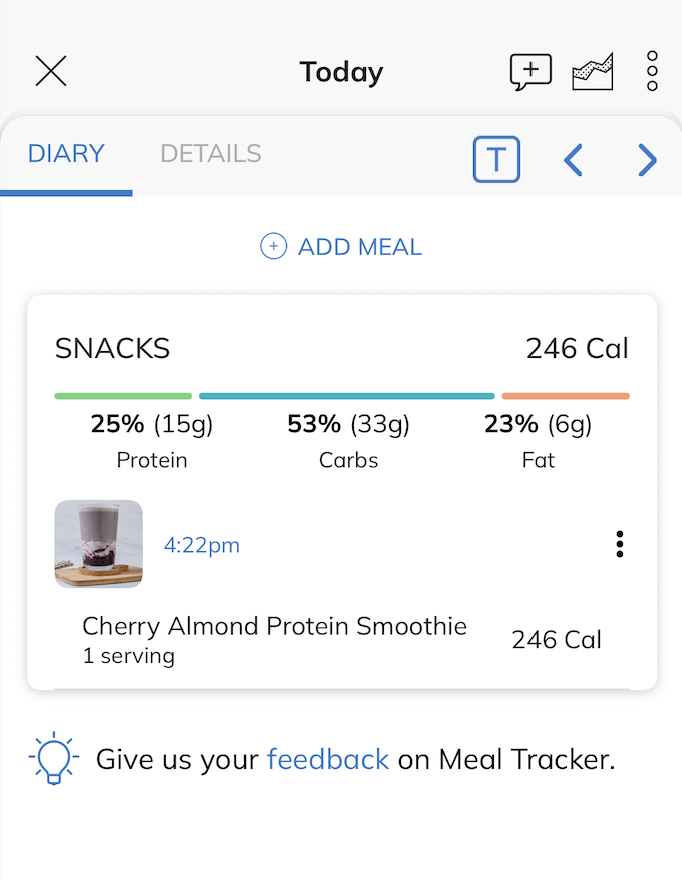
Task: Close the Today diary screen
Action: (51, 72)
